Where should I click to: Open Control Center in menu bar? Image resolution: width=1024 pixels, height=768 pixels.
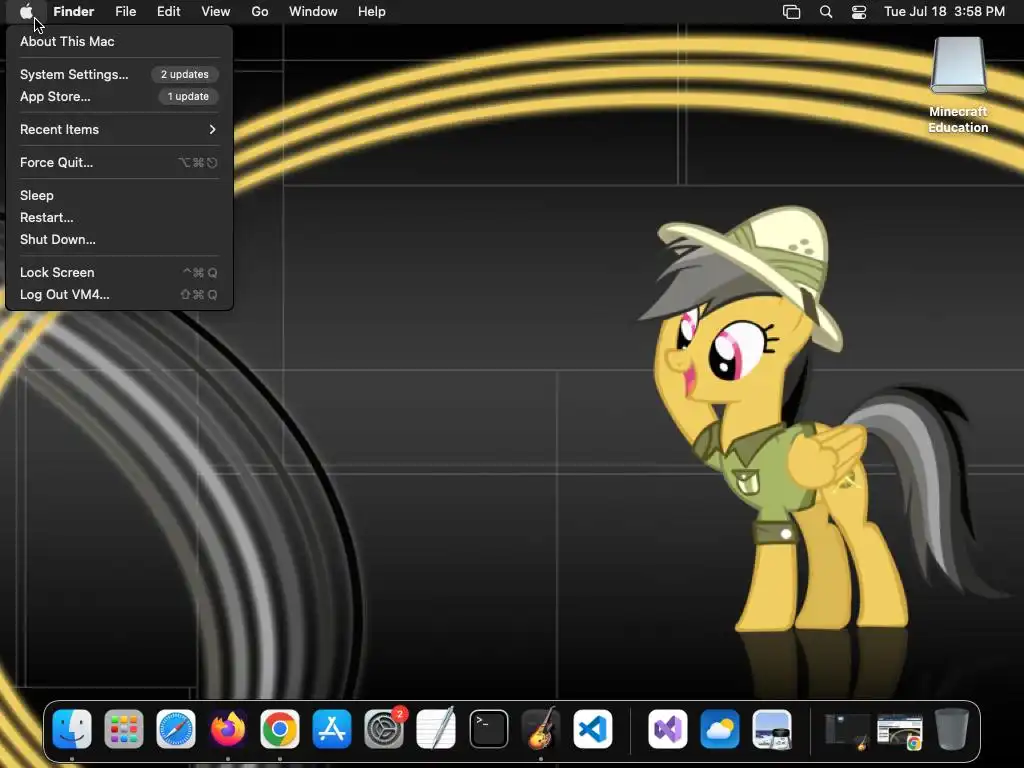coord(859,12)
